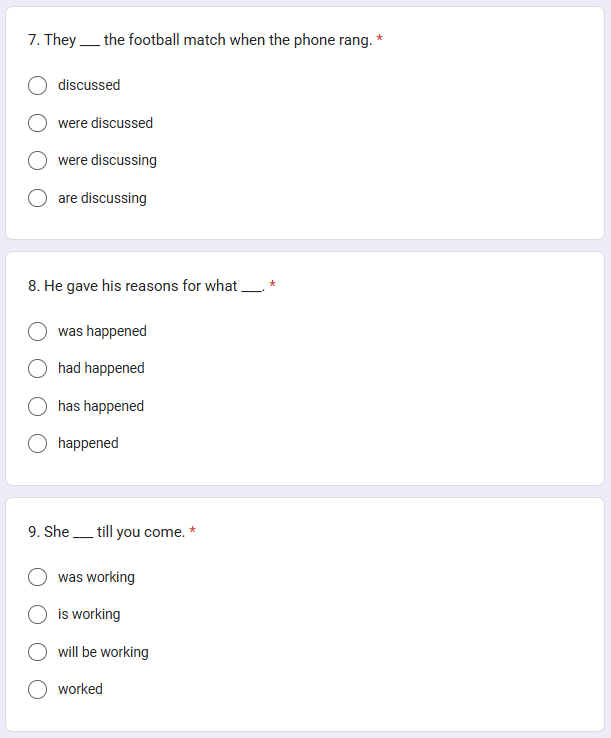This screenshot has height=738, width=611.
Task: Pick 'will be working' answer option
Action: [38, 652]
